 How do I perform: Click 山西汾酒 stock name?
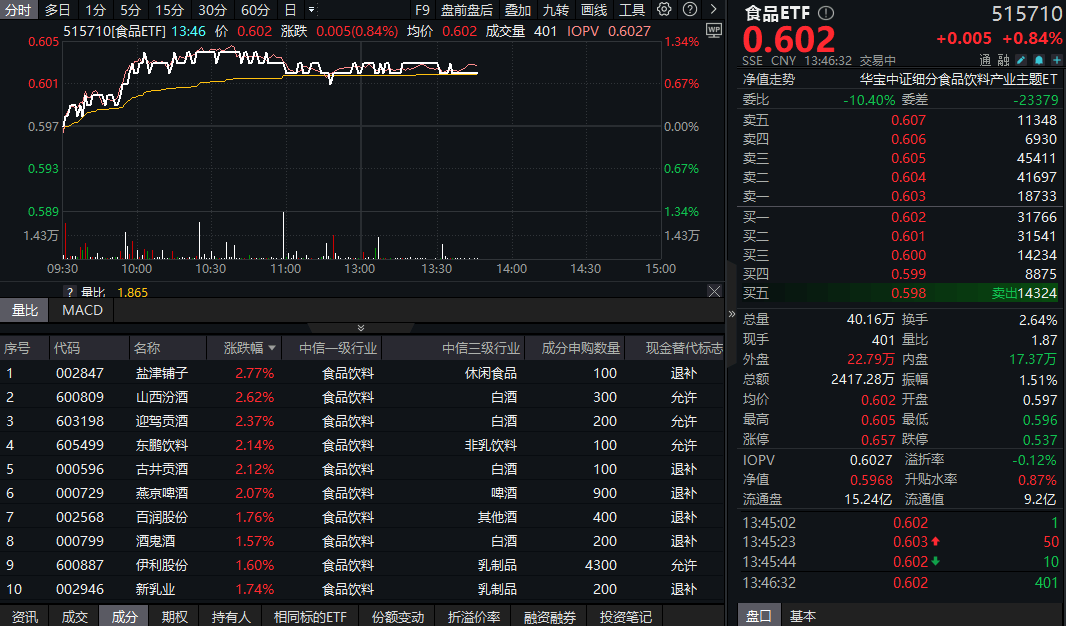[x=161, y=397]
